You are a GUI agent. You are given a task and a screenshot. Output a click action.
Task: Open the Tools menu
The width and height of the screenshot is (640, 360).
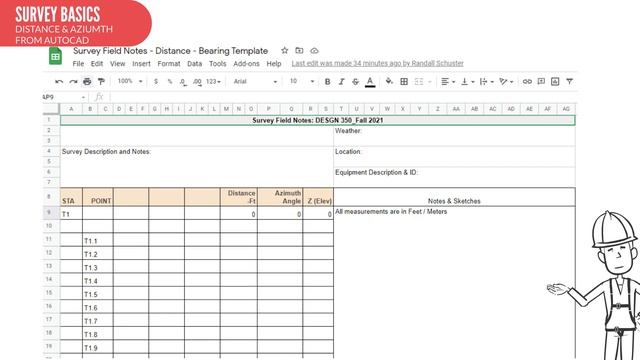tap(218, 64)
